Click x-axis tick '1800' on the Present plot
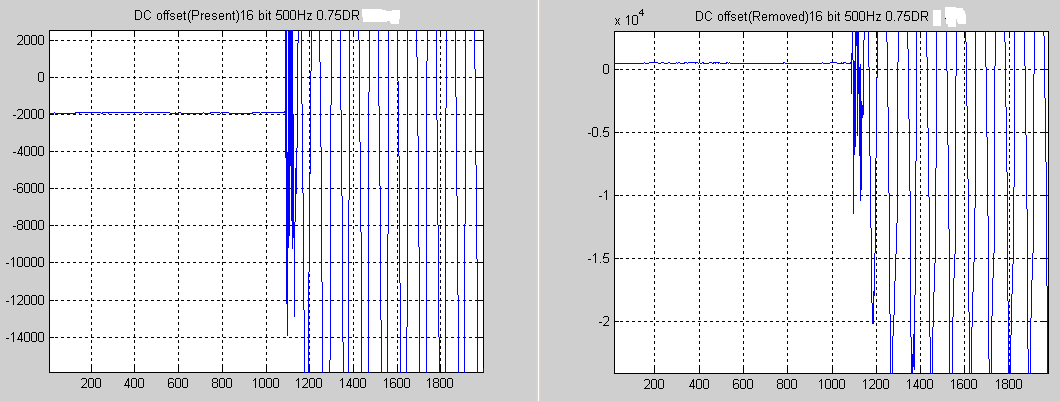The width and height of the screenshot is (1060, 401). [440, 383]
